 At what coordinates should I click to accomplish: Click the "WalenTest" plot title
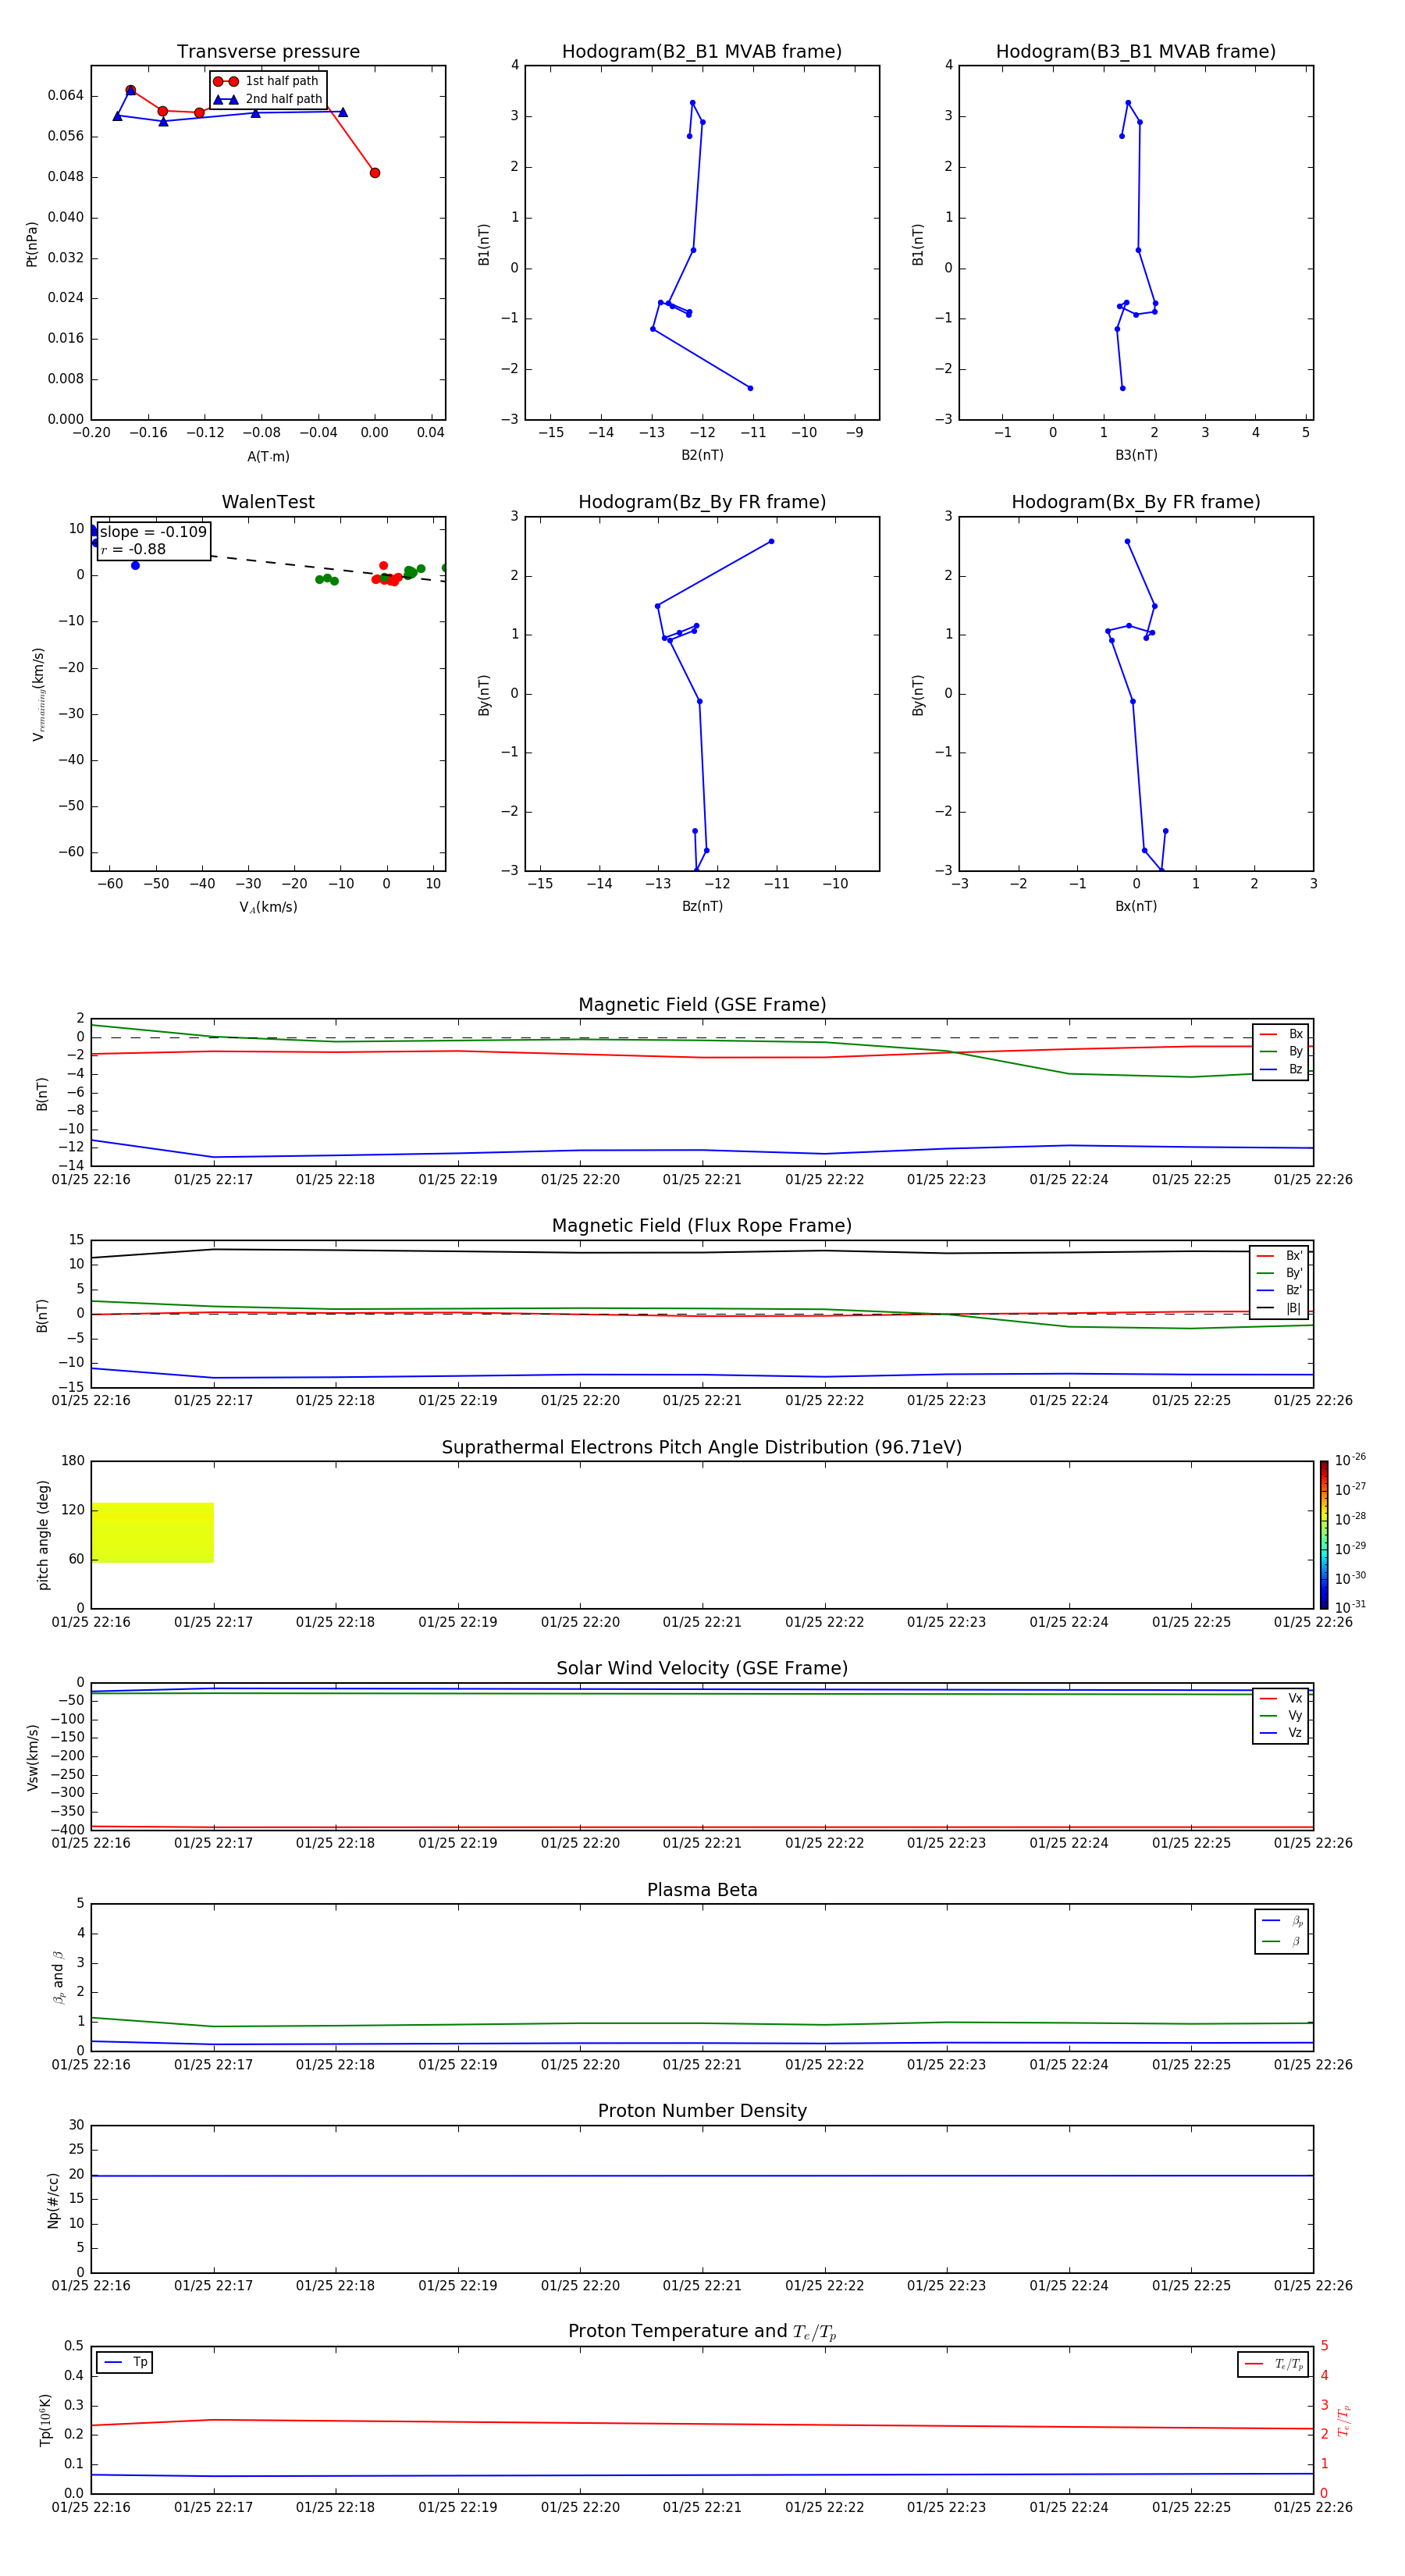click(x=268, y=502)
